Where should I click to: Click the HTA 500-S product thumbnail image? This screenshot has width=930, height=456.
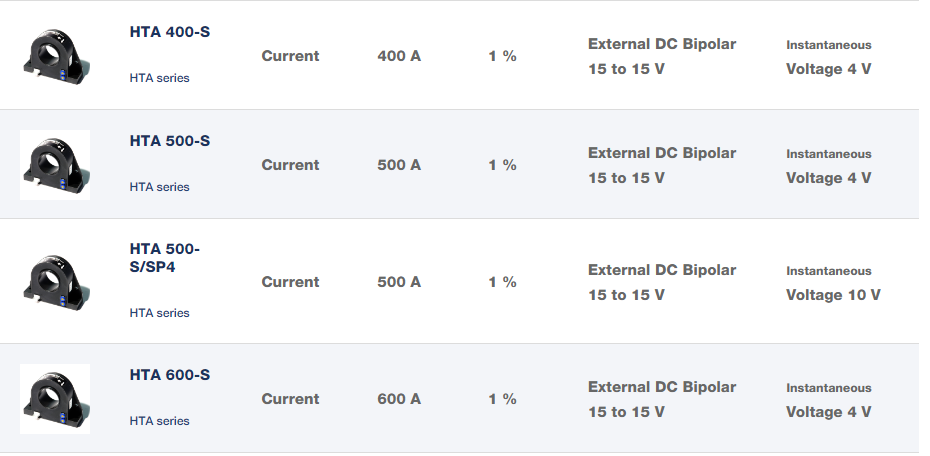[54, 165]
